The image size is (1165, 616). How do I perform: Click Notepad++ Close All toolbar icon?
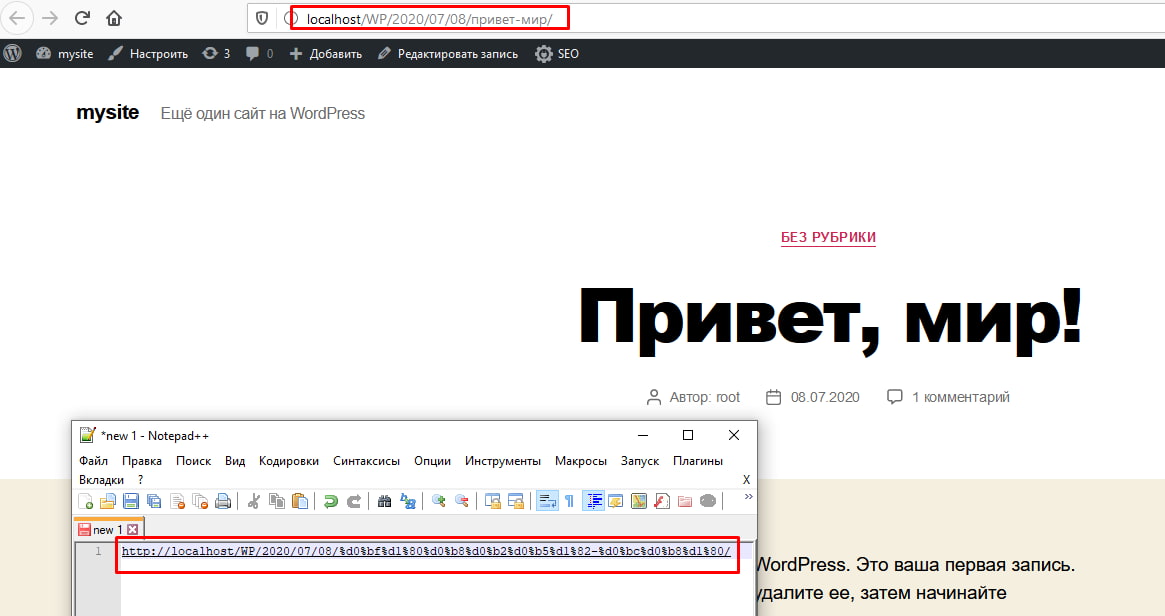pyautogui.click(x=200, y=502)
